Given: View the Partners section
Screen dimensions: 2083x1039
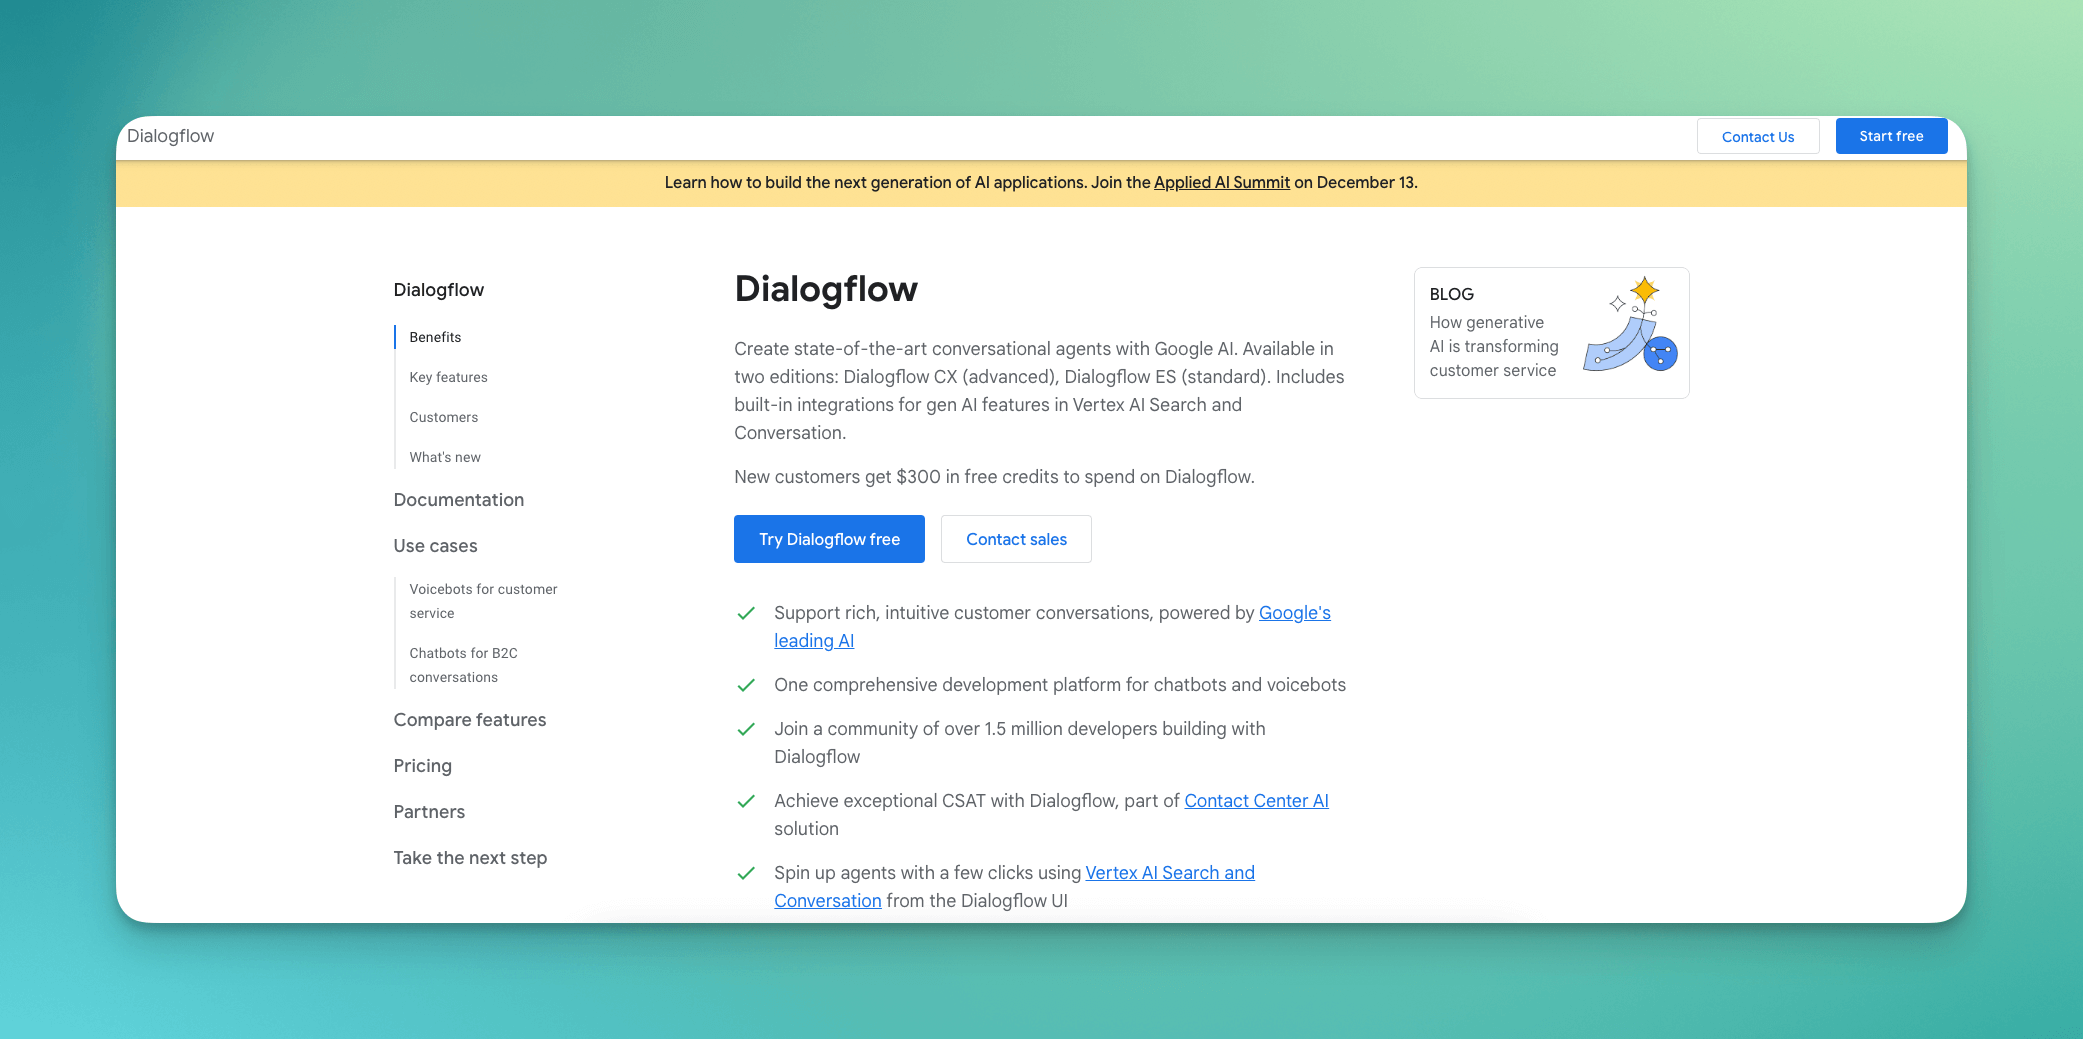Looking at the screenshot, I should (429, 812).
